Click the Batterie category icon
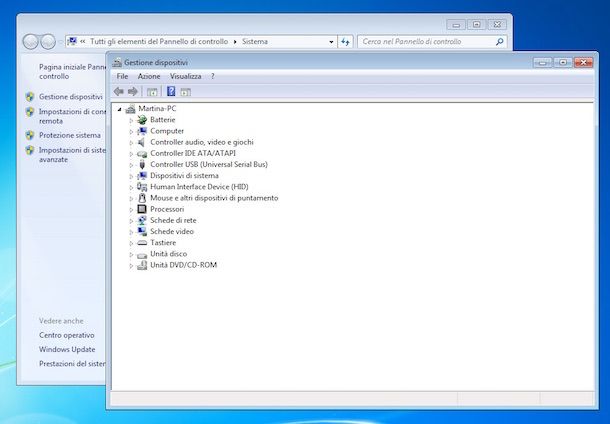The height and width of the screenshot is (424, 610). pyautogui.click(x=142, y=120)
